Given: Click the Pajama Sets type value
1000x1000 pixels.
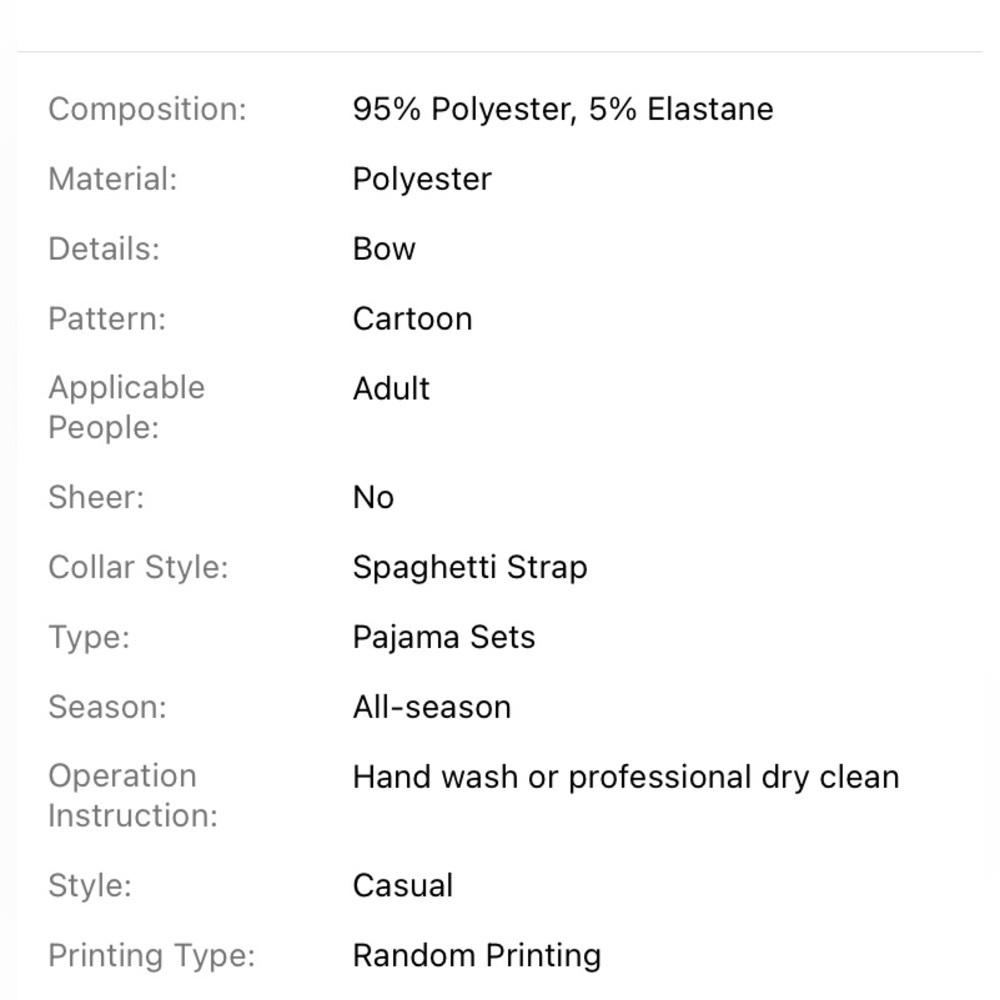Looking at the screenshot, I should point(444,638).
